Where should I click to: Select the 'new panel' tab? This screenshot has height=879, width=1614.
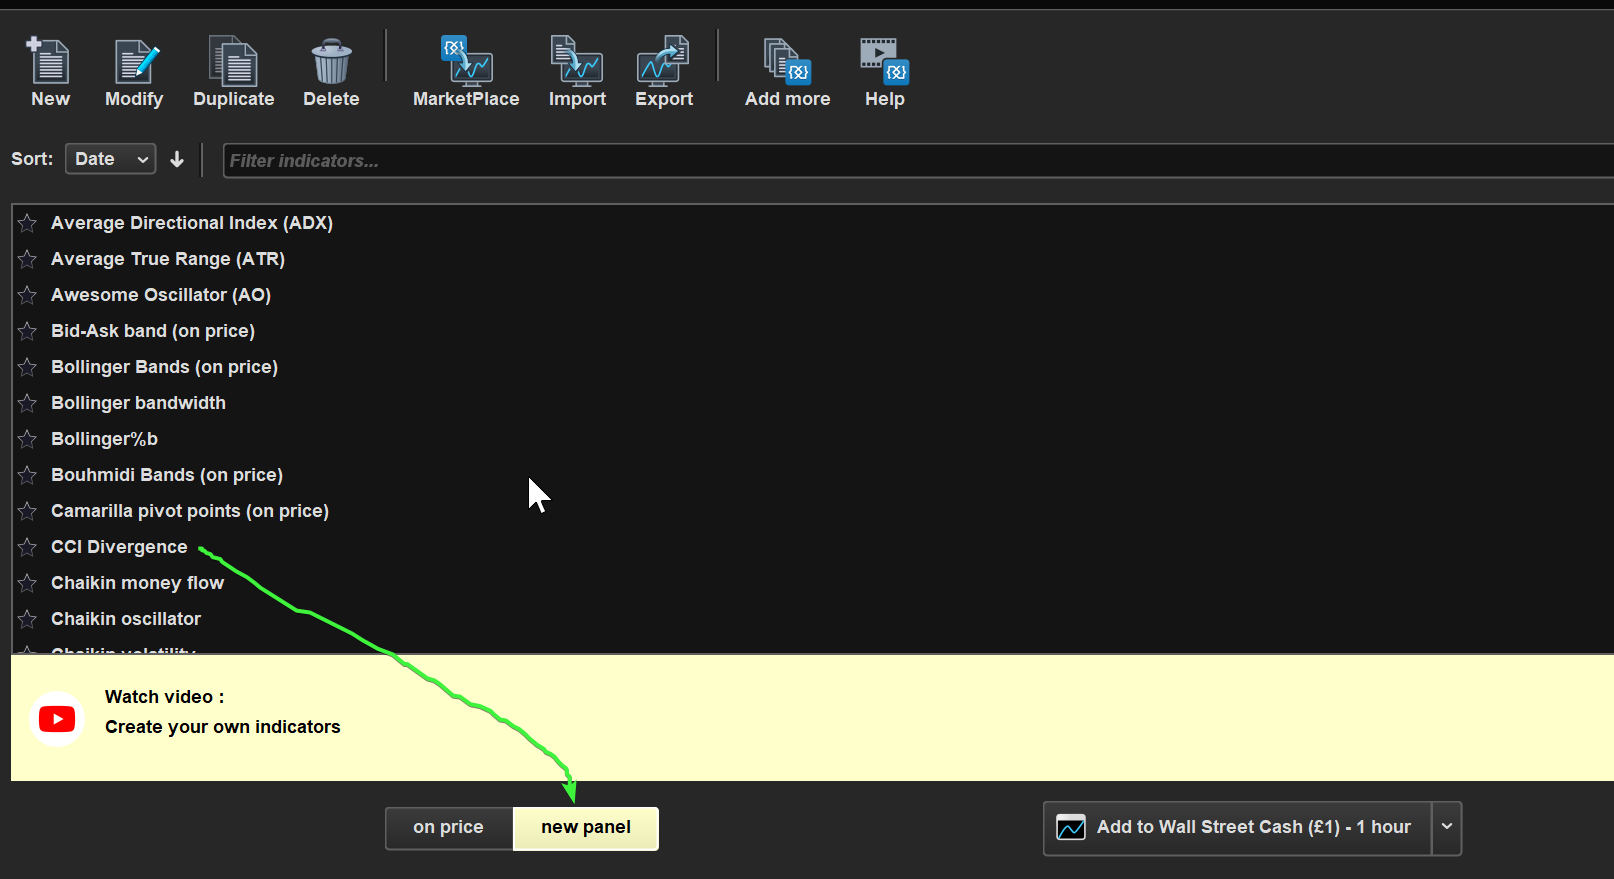click(x=586, y=828)
